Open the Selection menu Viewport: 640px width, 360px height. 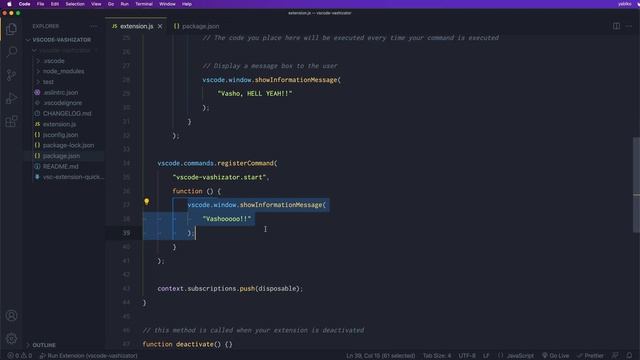(75, 4)
